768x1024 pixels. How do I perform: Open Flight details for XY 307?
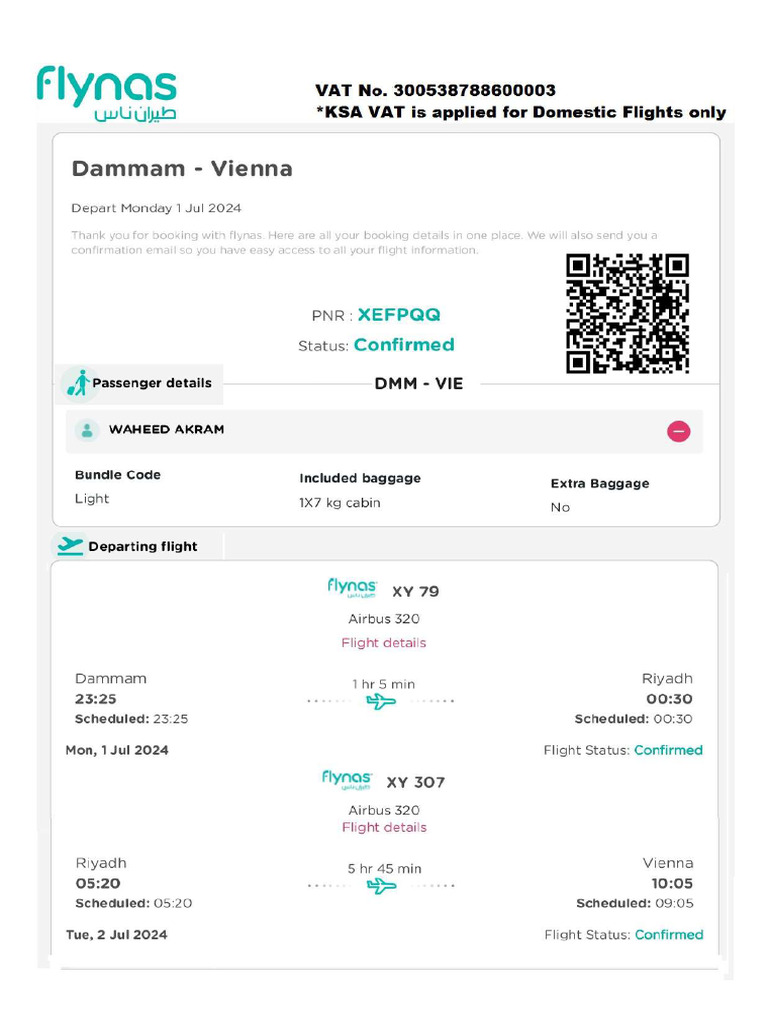[384, 827]
